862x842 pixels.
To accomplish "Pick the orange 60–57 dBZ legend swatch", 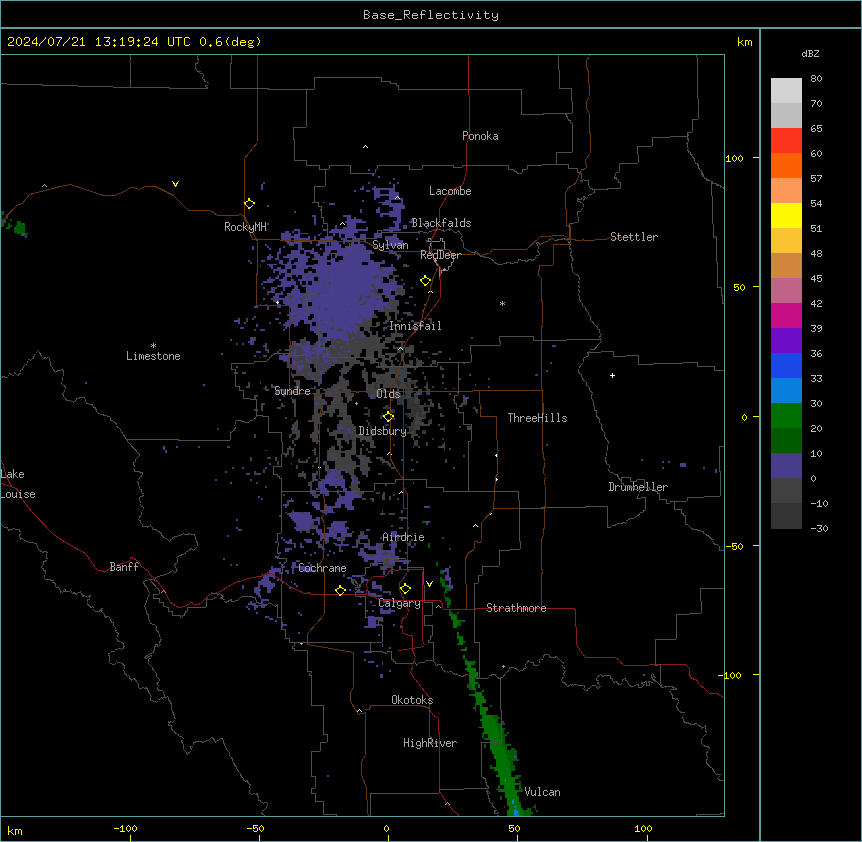I will click(786, 165).
